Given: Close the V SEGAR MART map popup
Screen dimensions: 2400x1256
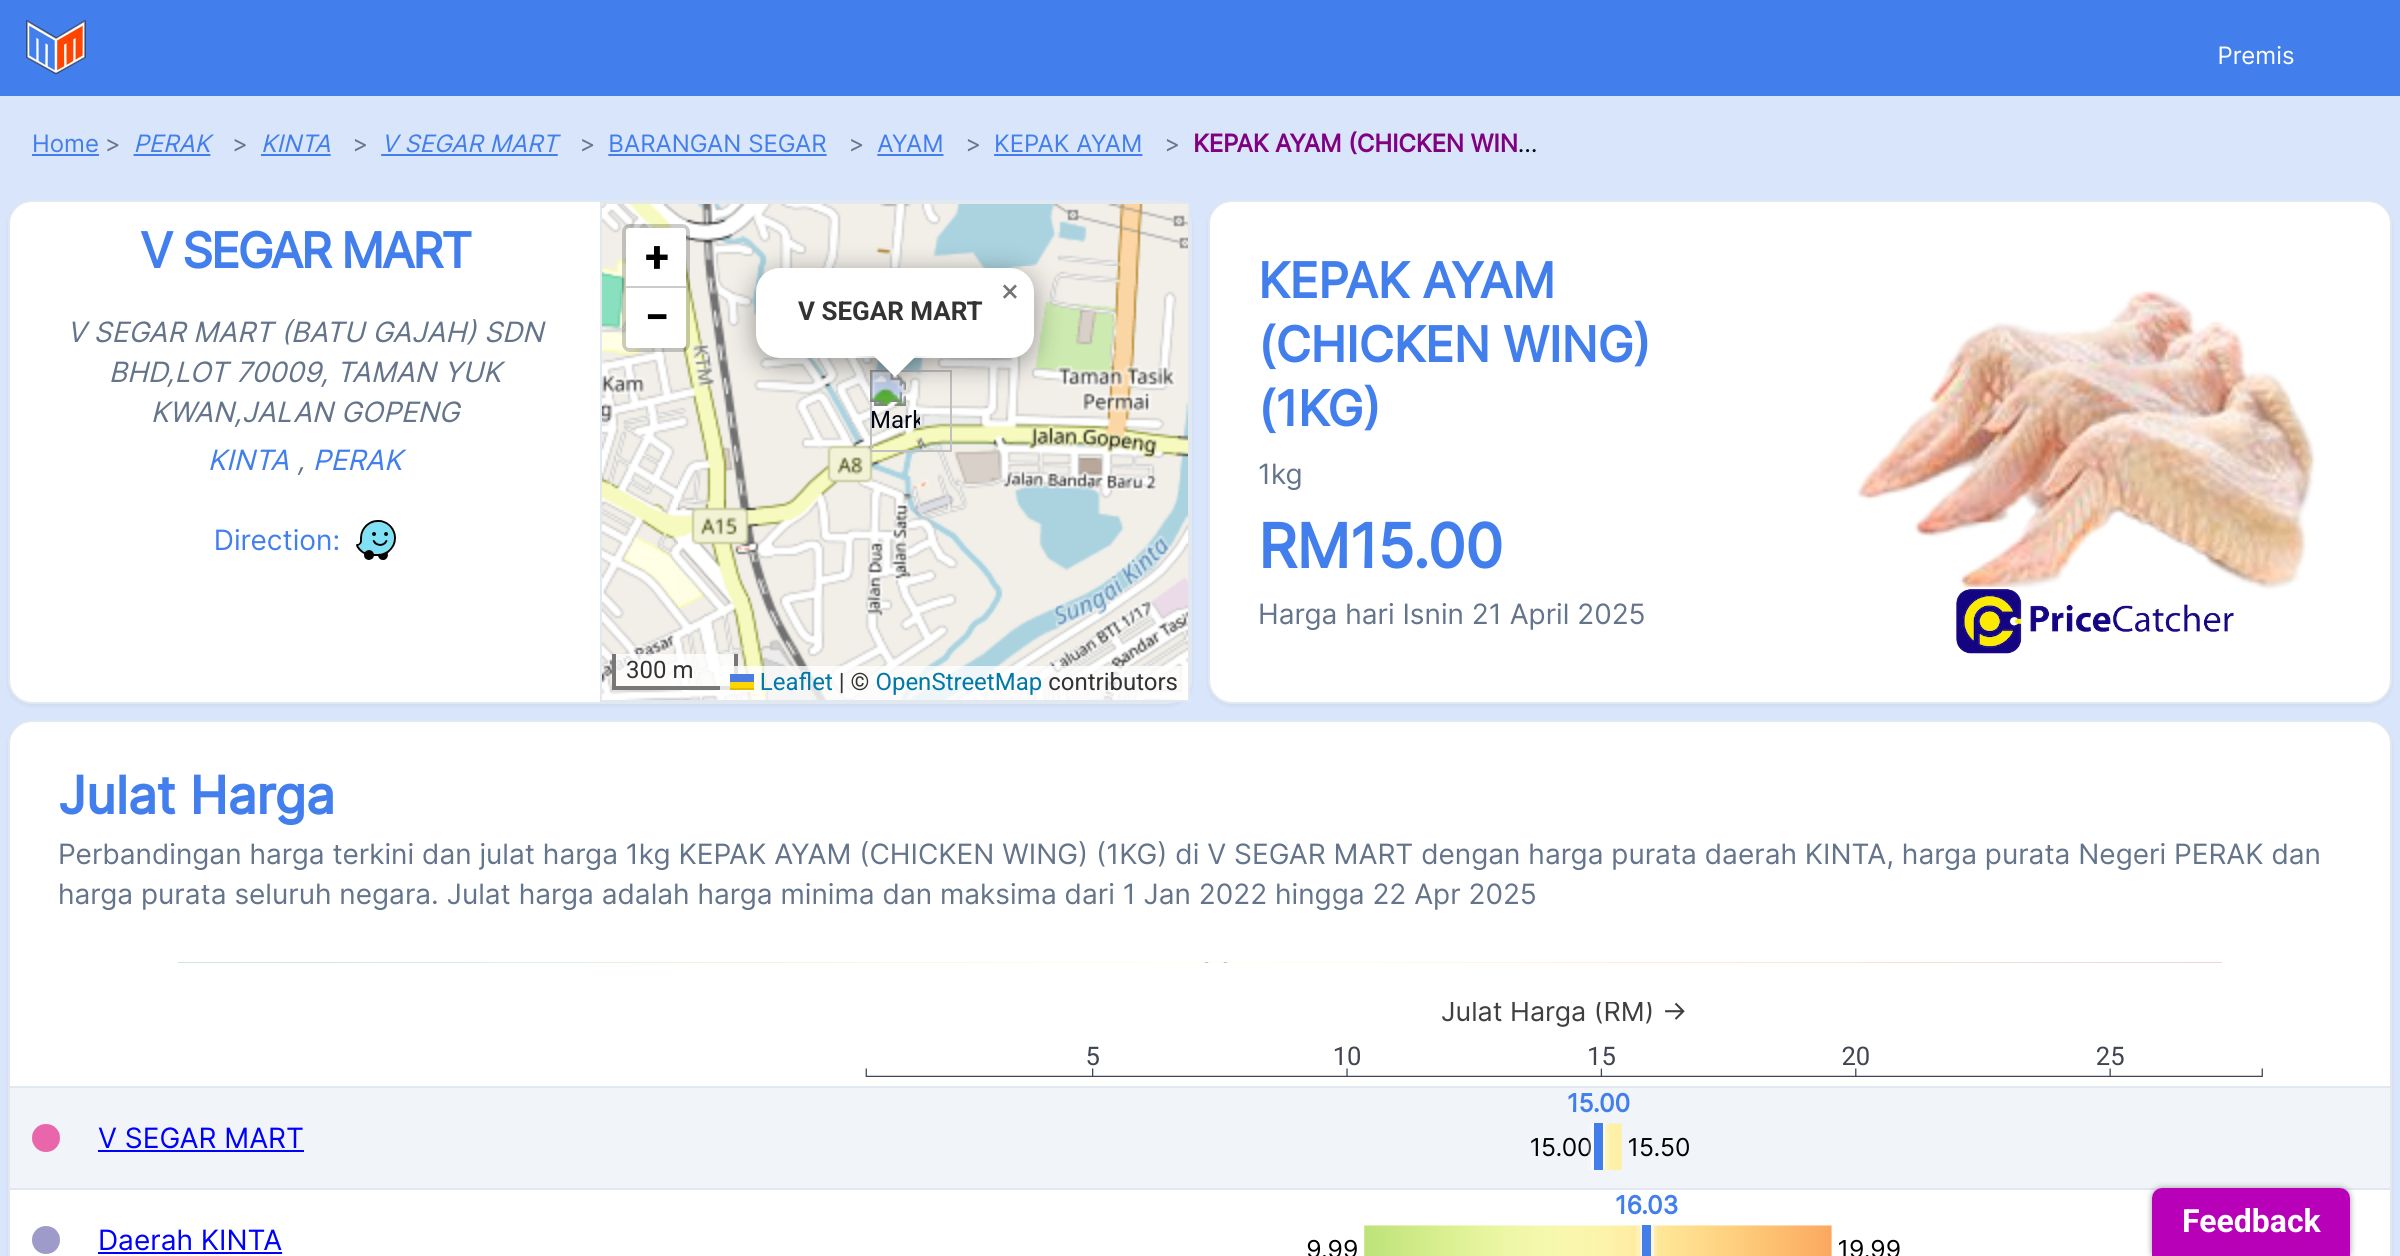Looking at the screenshot, I should [1009, 292].
